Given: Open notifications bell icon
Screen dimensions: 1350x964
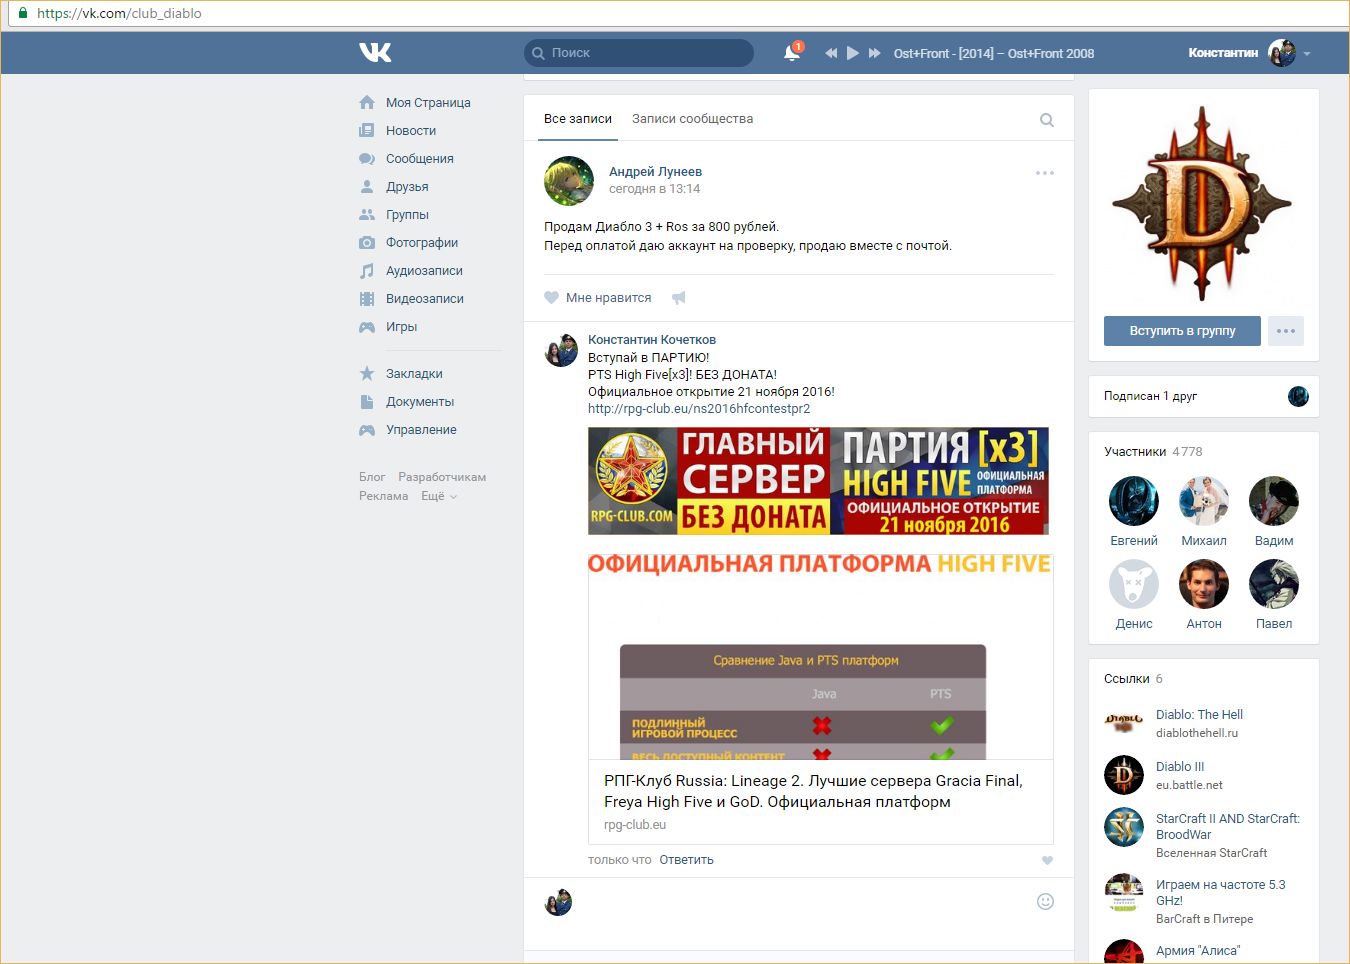Looking at the screenshot, I should click(792, 52).
